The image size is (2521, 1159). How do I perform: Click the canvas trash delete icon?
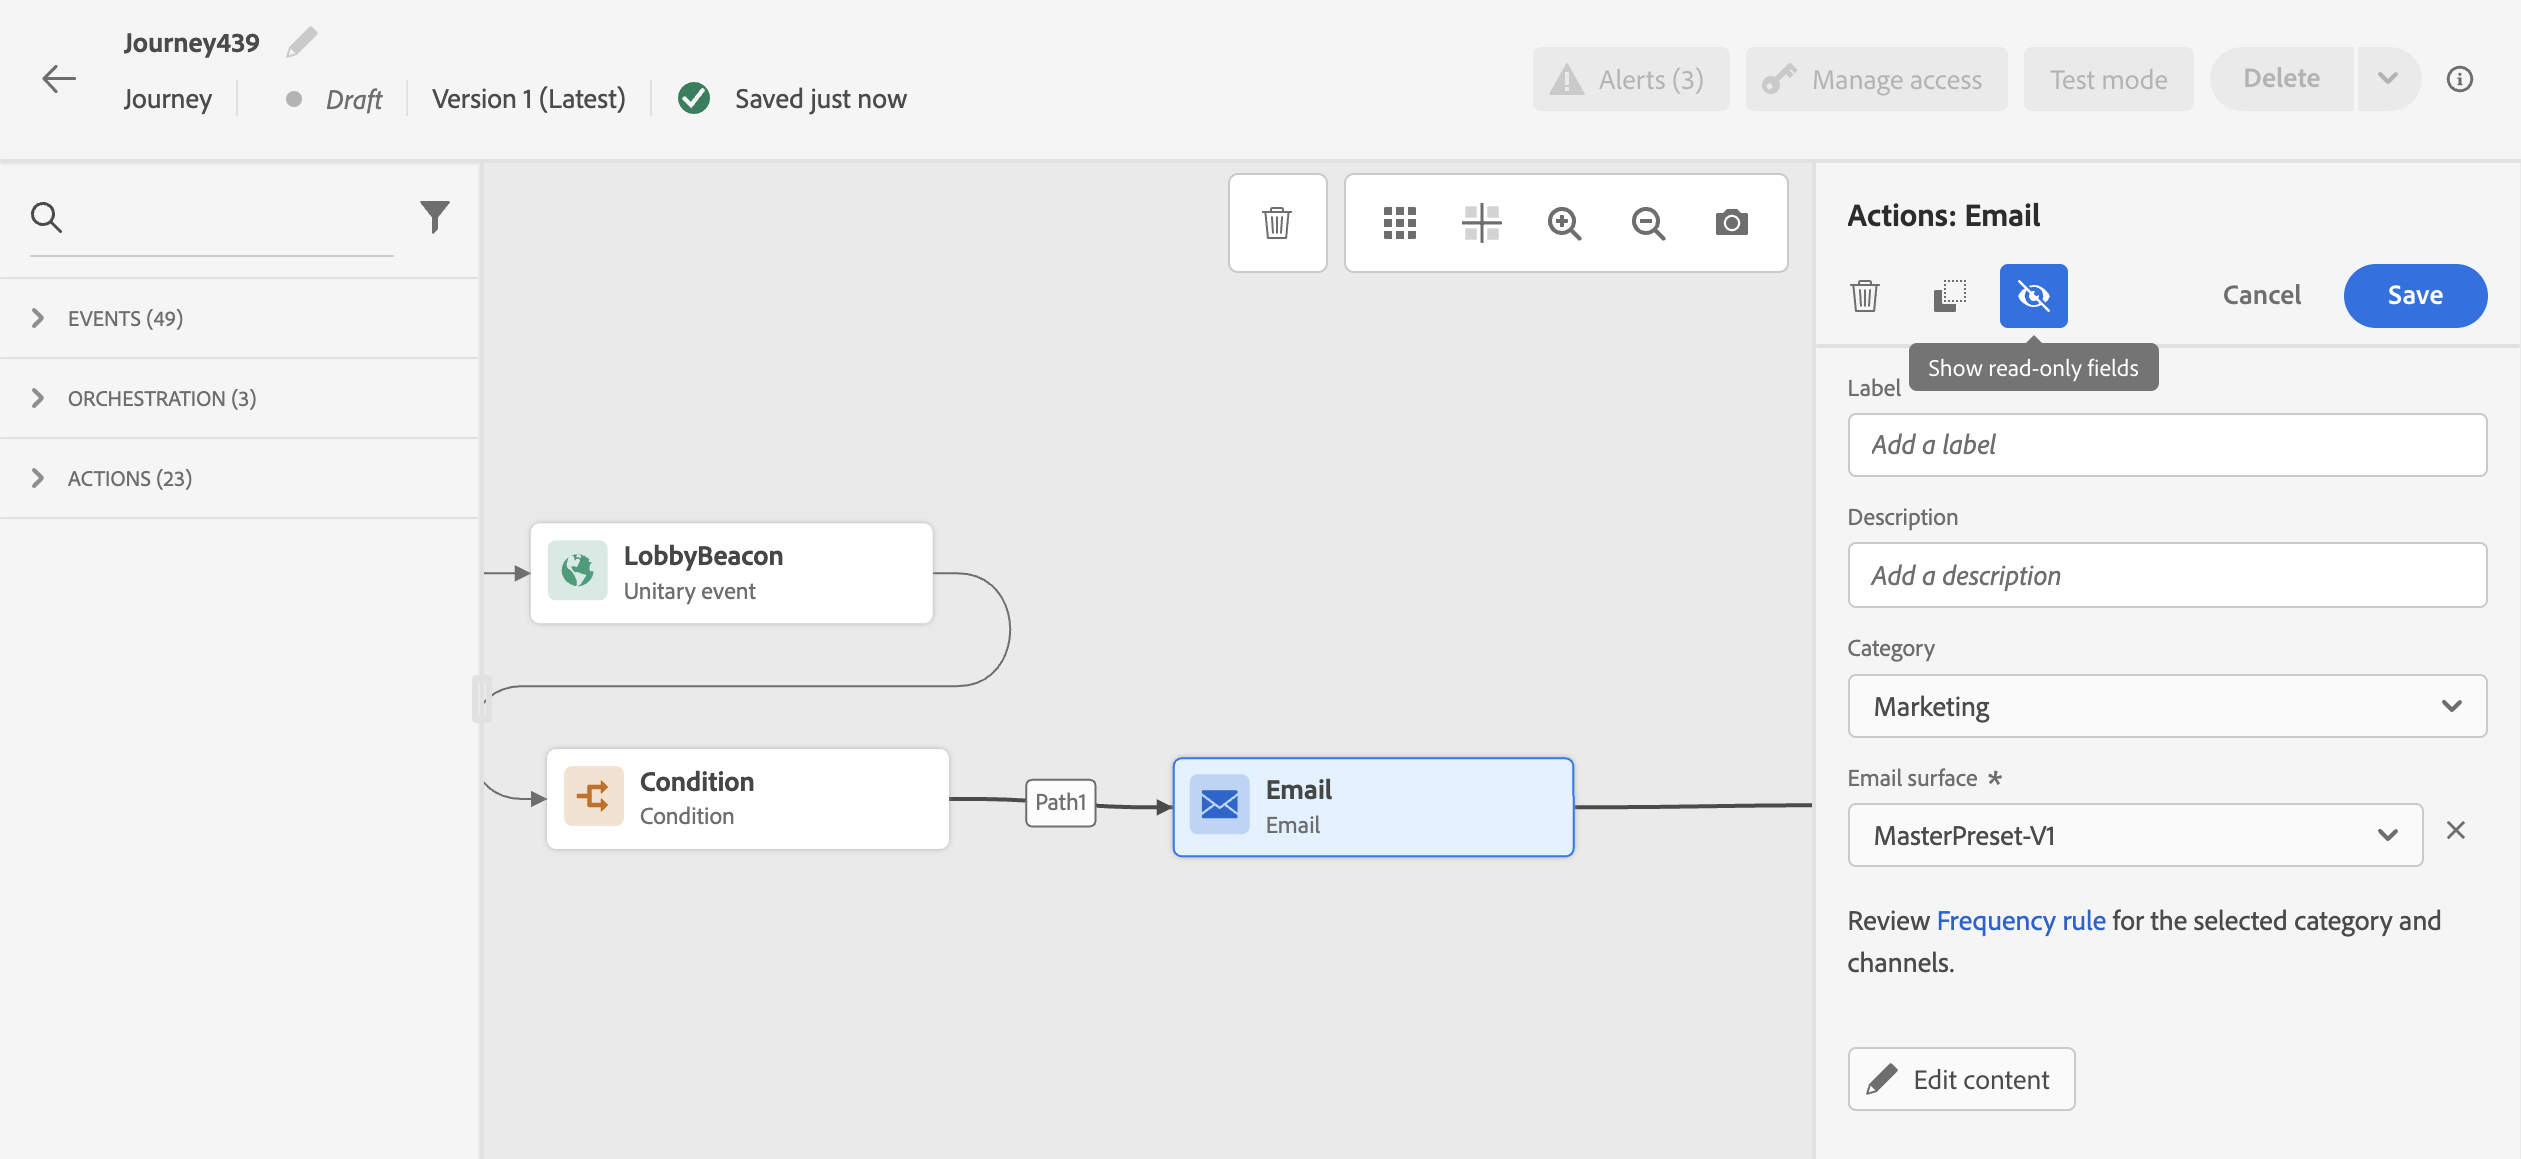(x=1277, y=223)
